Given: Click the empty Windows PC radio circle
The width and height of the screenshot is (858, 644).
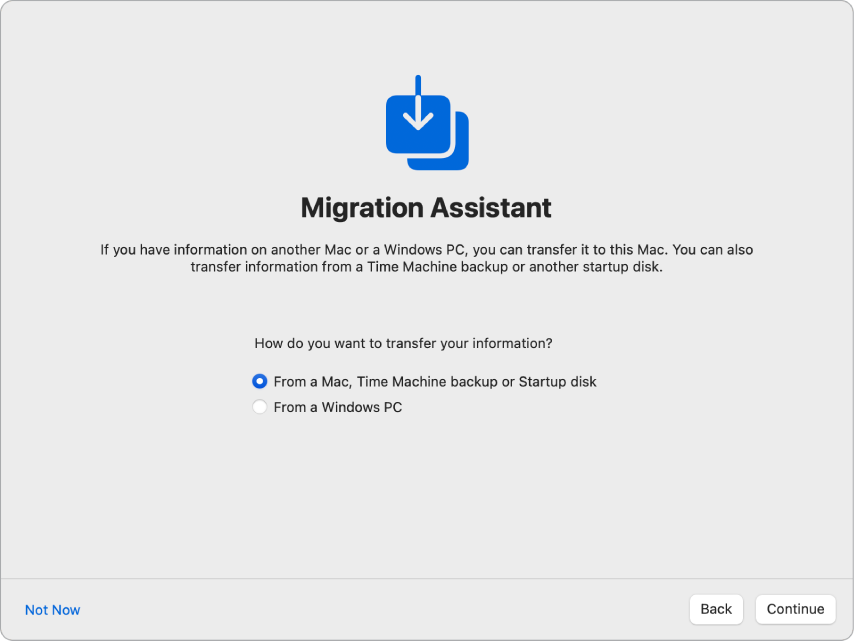Looking at the screenshot, I should 259,407.
